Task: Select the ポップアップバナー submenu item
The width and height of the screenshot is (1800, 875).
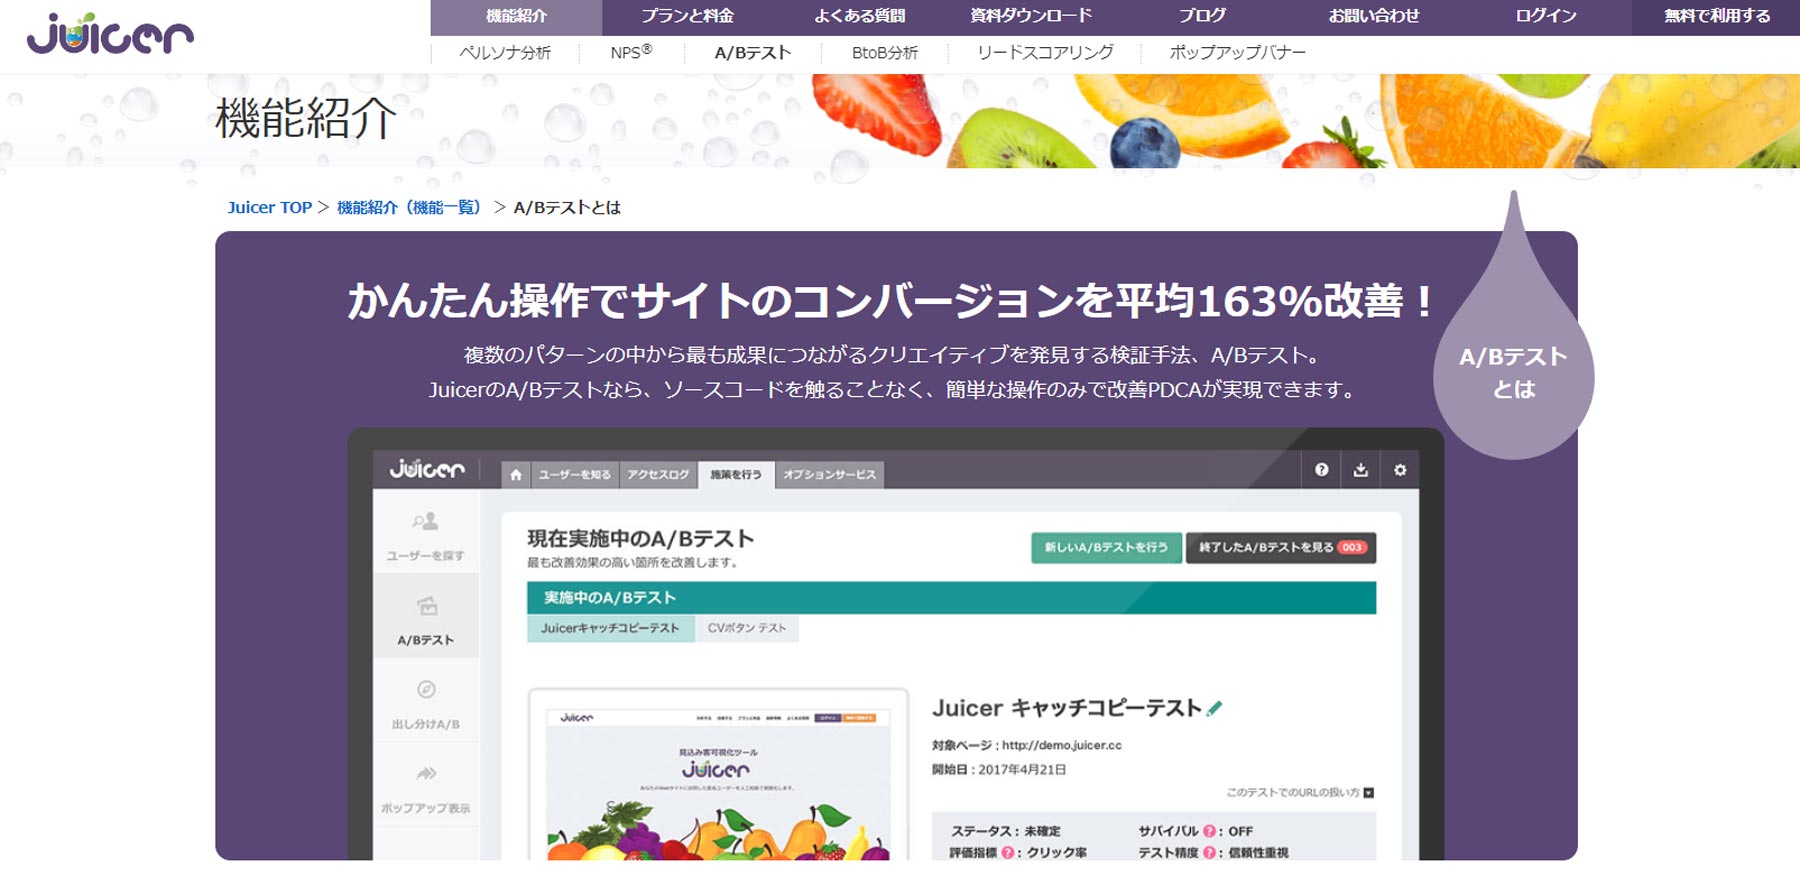Action: pyautogui.click(x=1238, y=53)
